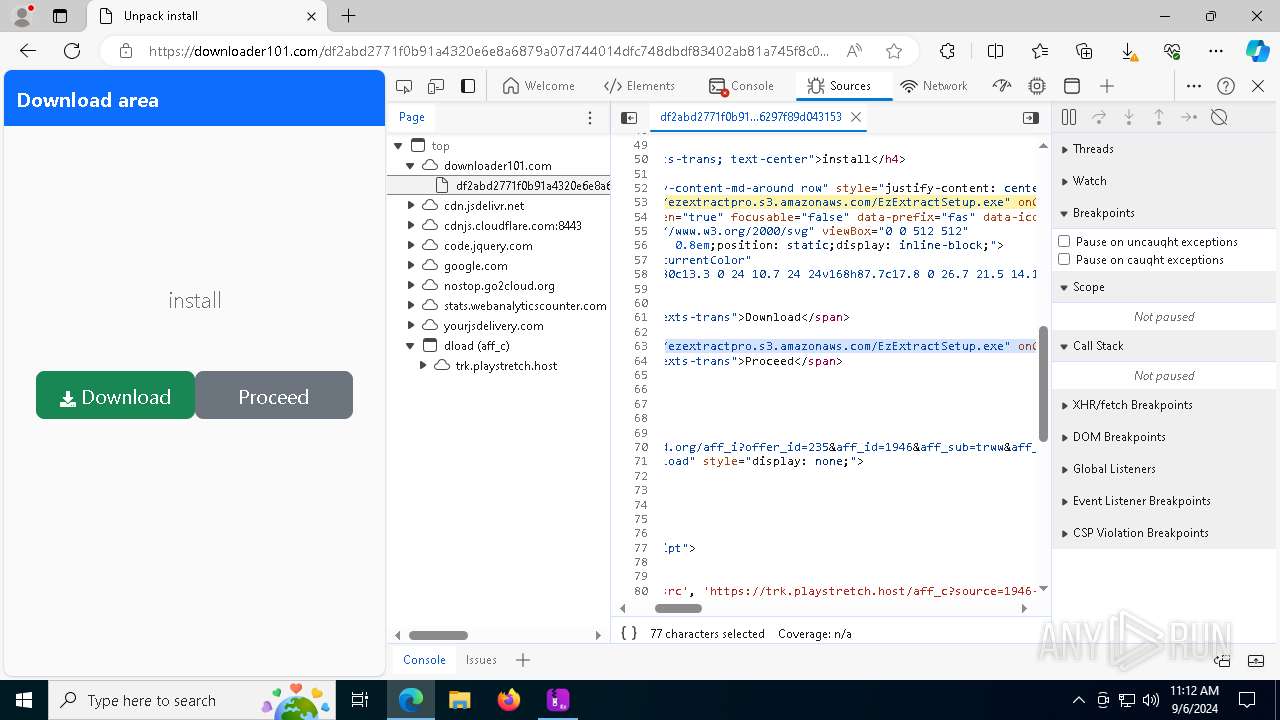1280x720 pixels.
Task: Launch Firefox from the taskbar
Action: pyautogui.click(x=509, y=700)
